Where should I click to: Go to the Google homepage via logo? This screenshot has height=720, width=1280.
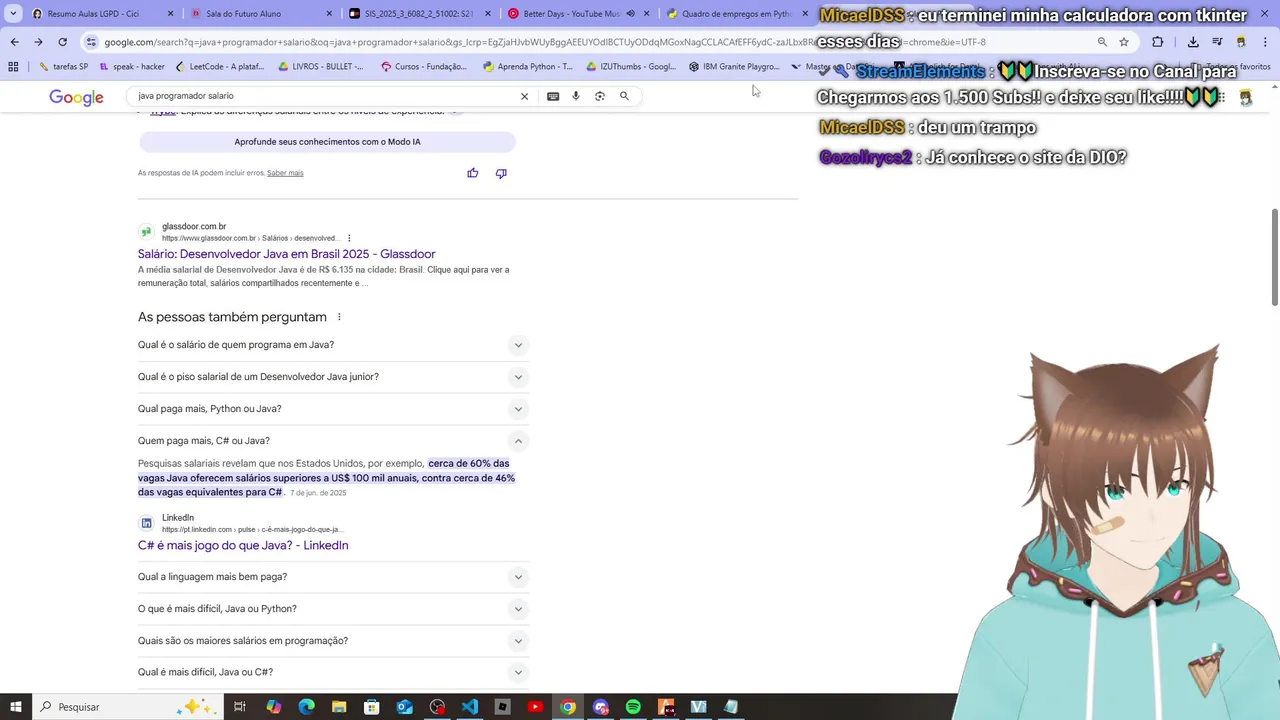(77, 97)
